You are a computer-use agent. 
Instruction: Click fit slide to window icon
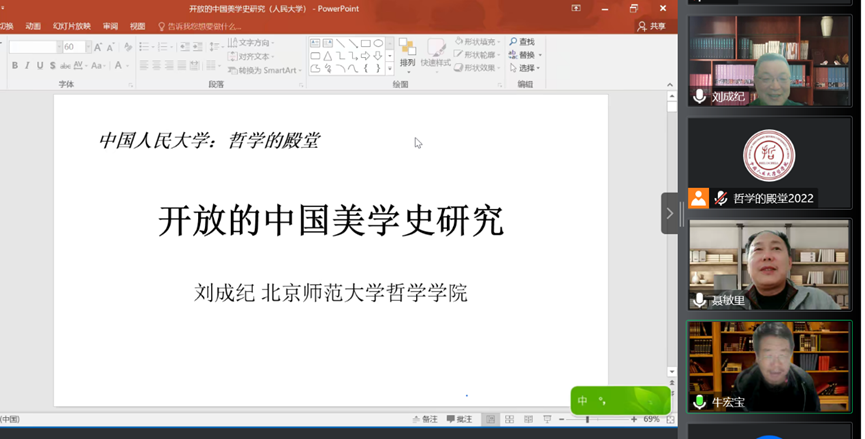pyautogui.click(x=668, y=420)
